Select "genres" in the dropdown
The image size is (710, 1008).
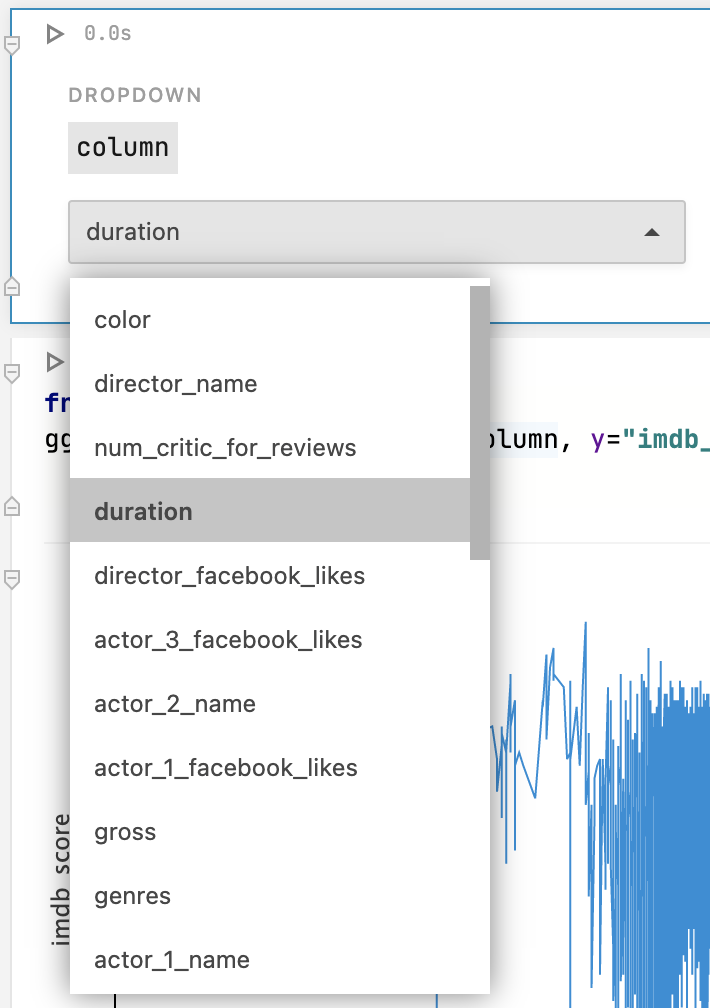pyautogui.click(x=132, y=895)
